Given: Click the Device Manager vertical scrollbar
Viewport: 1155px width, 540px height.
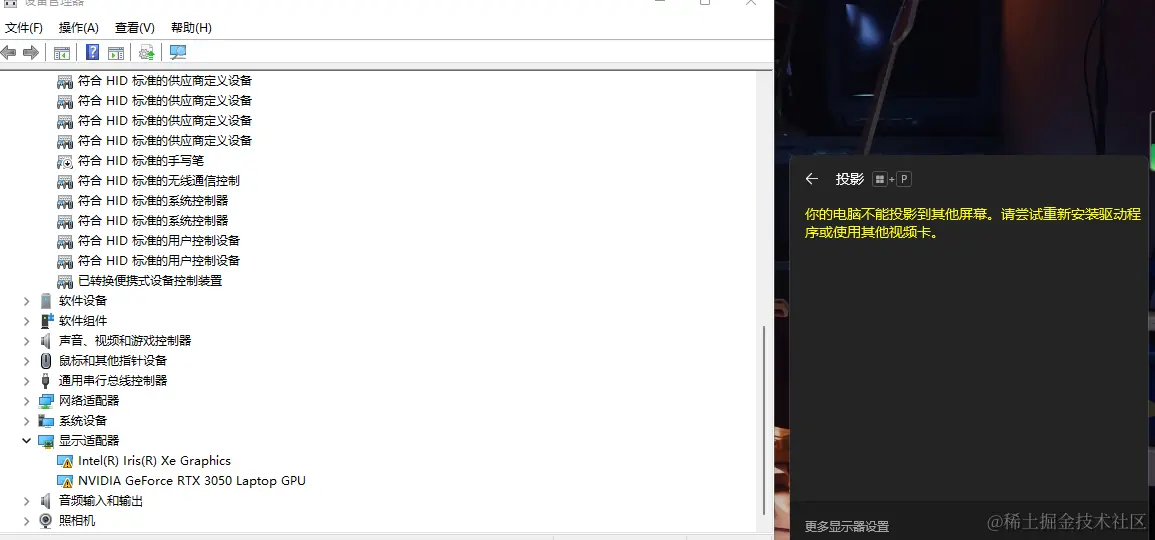Looking at the screenshot, I should pyautogui.click(x=765, y=420).
